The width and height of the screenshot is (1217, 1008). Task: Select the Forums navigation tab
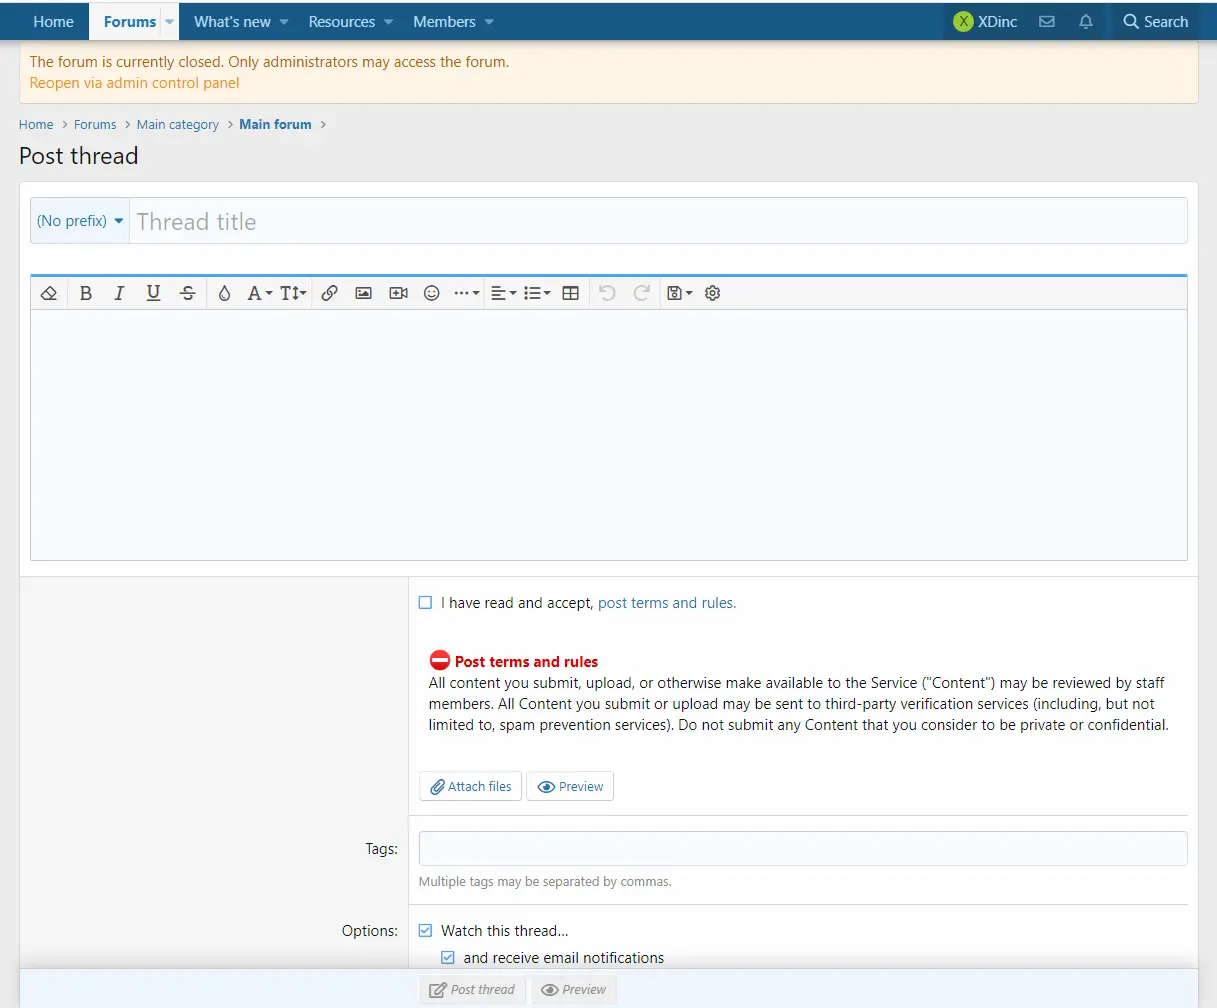[x=129, y=21]
